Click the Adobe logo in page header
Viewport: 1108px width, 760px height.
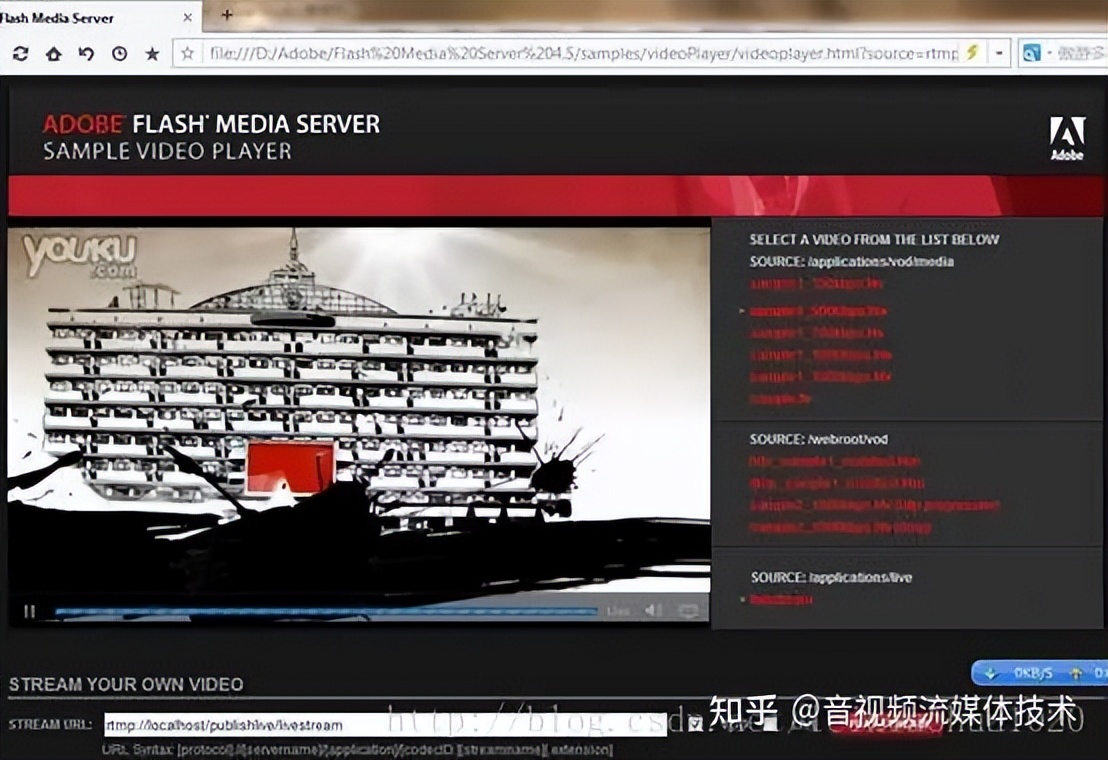point(1066,138)
